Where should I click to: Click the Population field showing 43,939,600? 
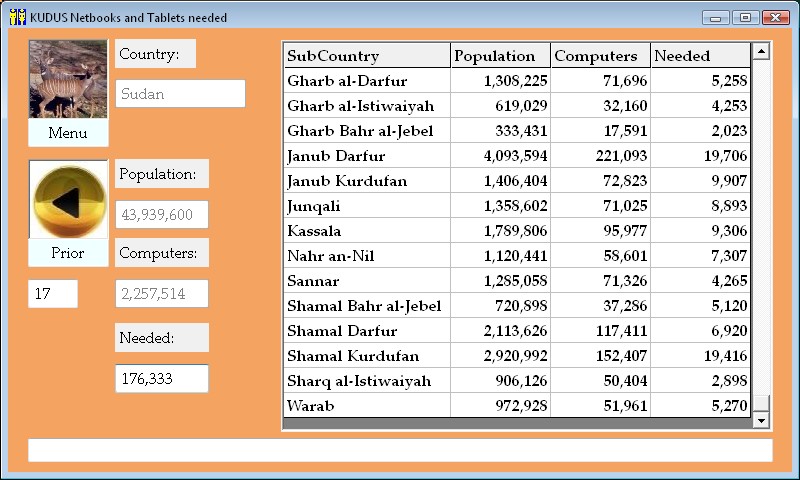pos(162,214)
